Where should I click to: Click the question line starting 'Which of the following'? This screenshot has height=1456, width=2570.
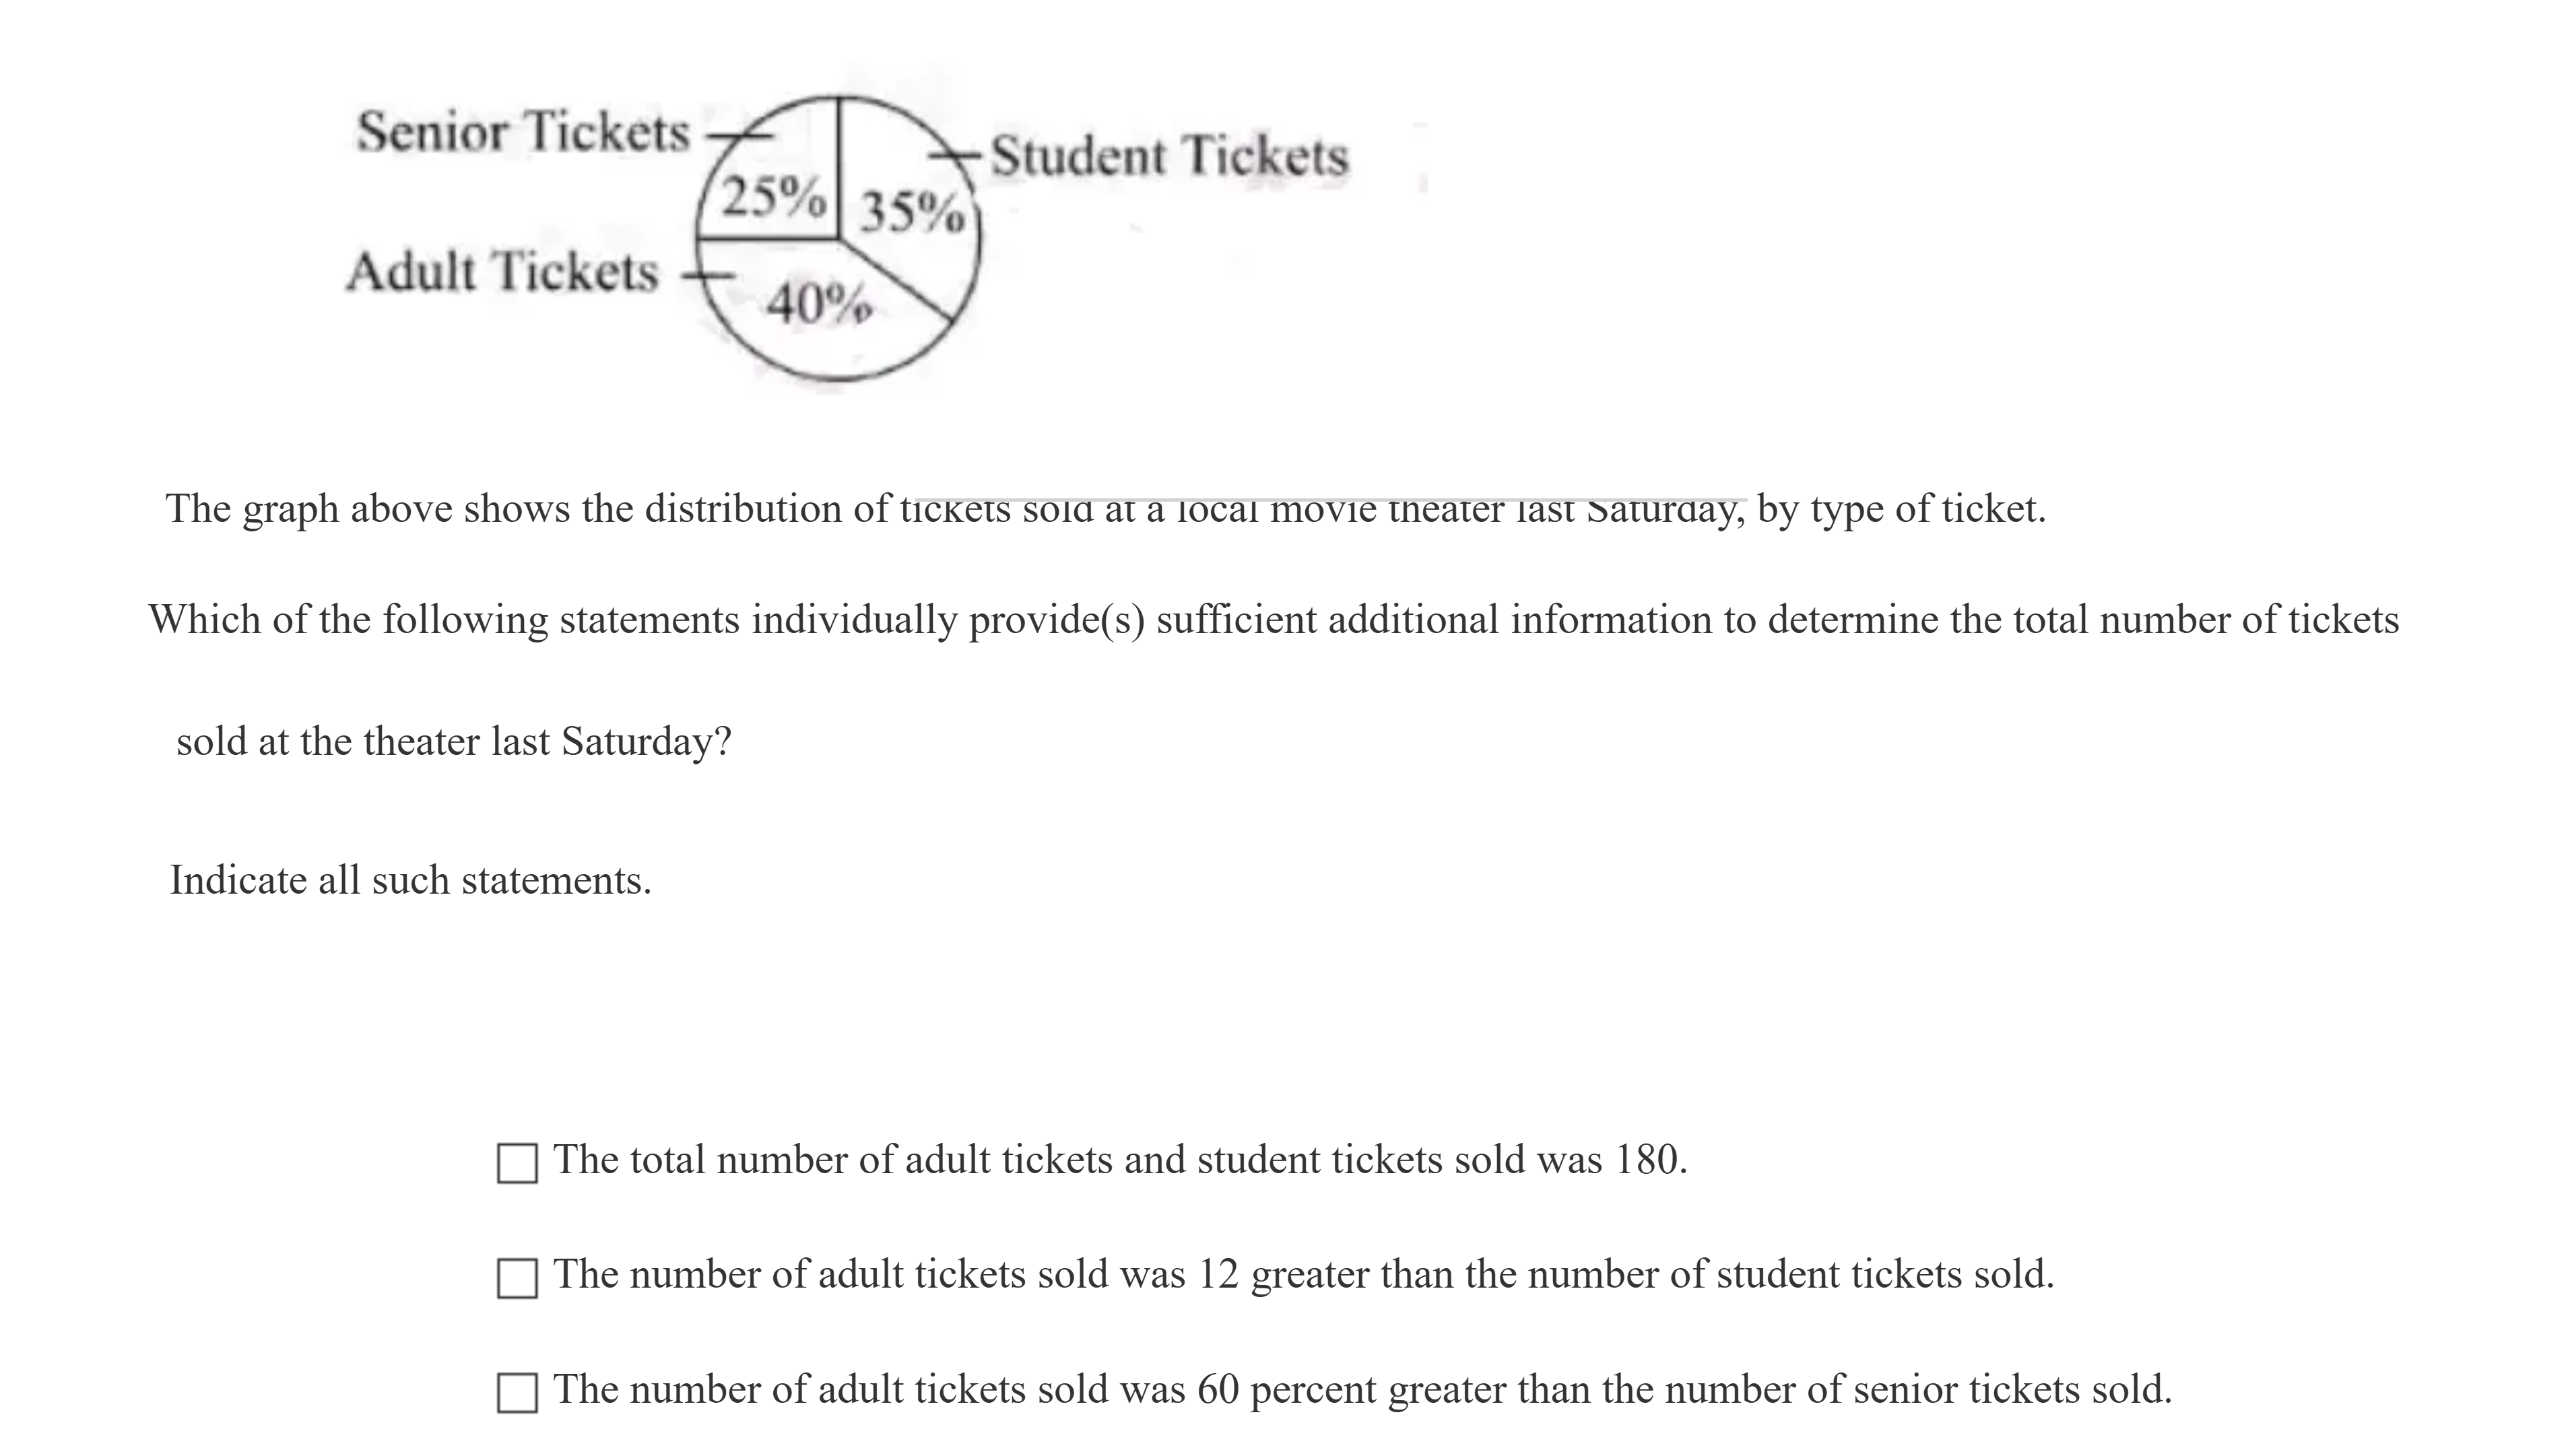click(x=1273, y=620)
